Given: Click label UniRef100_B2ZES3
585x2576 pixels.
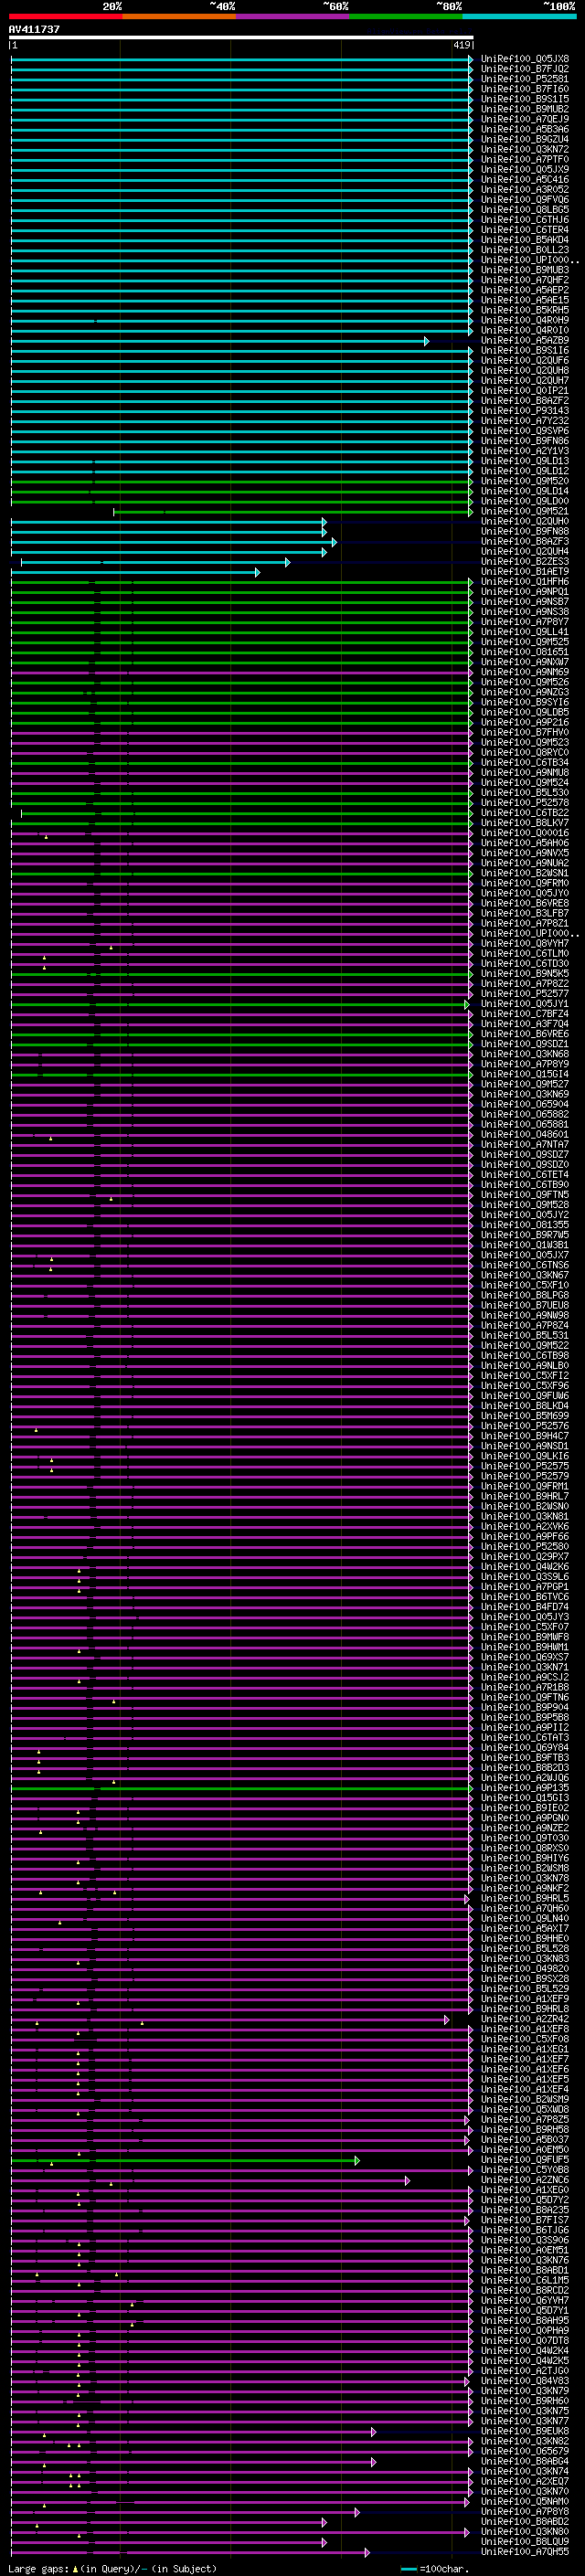Looking at the screenshot, I should click(525, 562).
